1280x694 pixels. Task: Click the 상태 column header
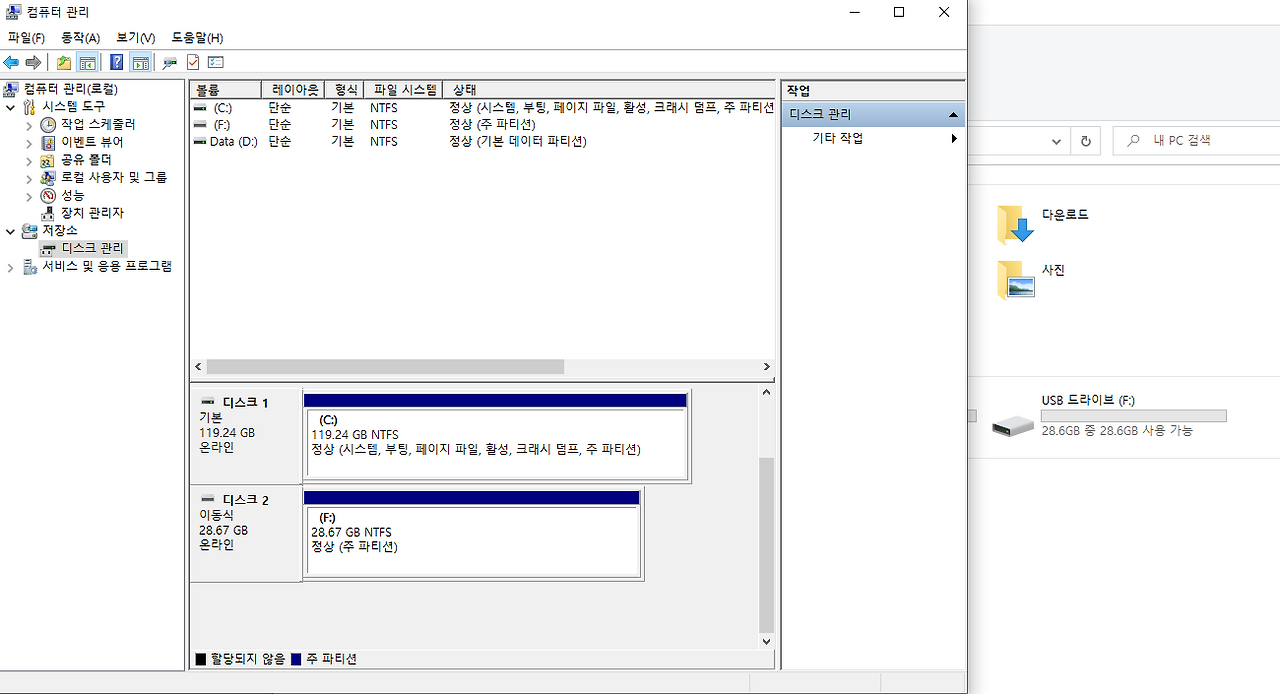click(608, 90)
